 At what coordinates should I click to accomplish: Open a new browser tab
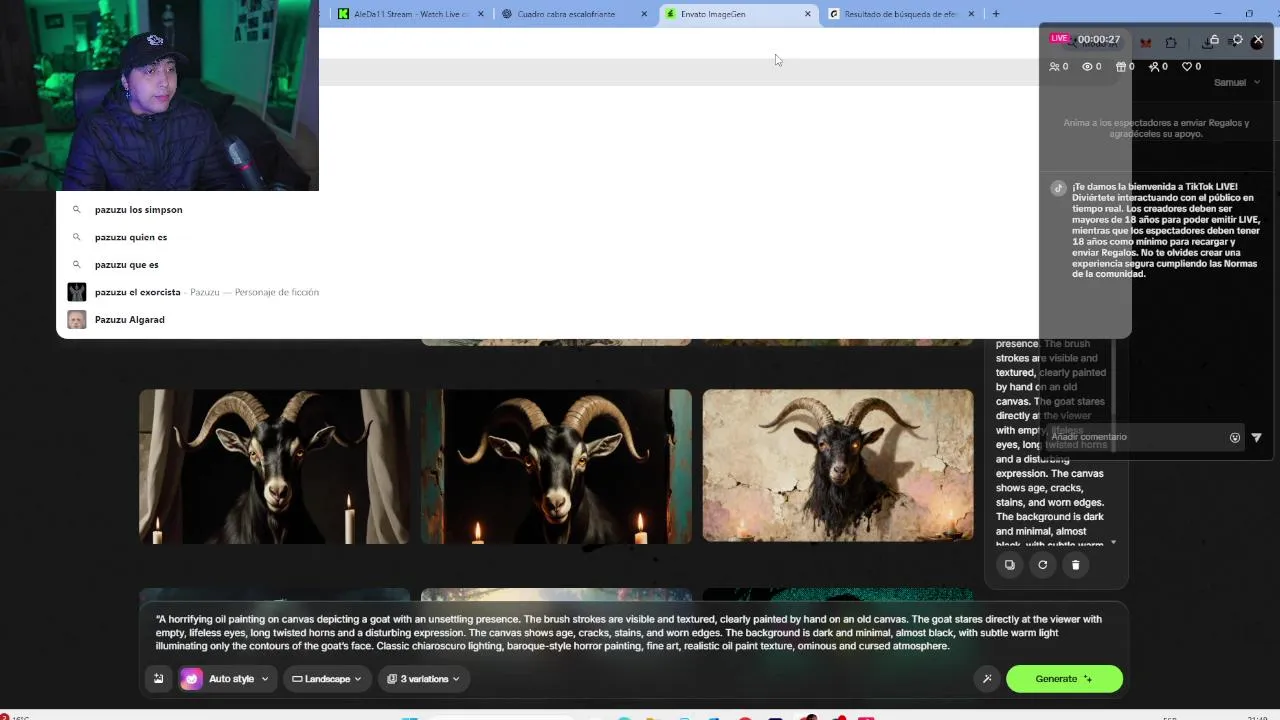[x=996, y=14]
